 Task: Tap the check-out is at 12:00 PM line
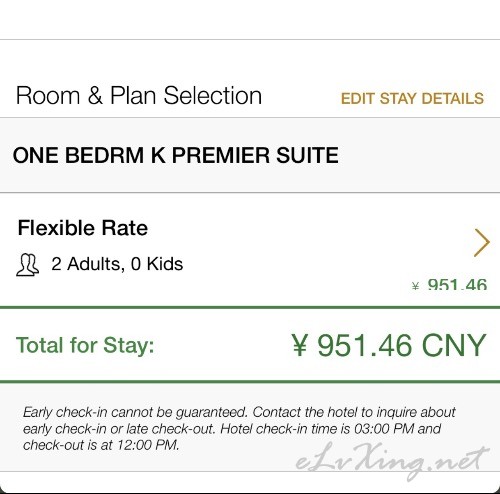point(101,445)
